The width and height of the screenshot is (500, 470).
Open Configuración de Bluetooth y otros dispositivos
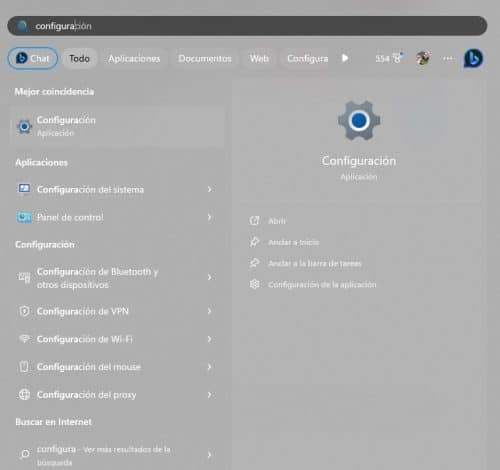tap(118, 278)
